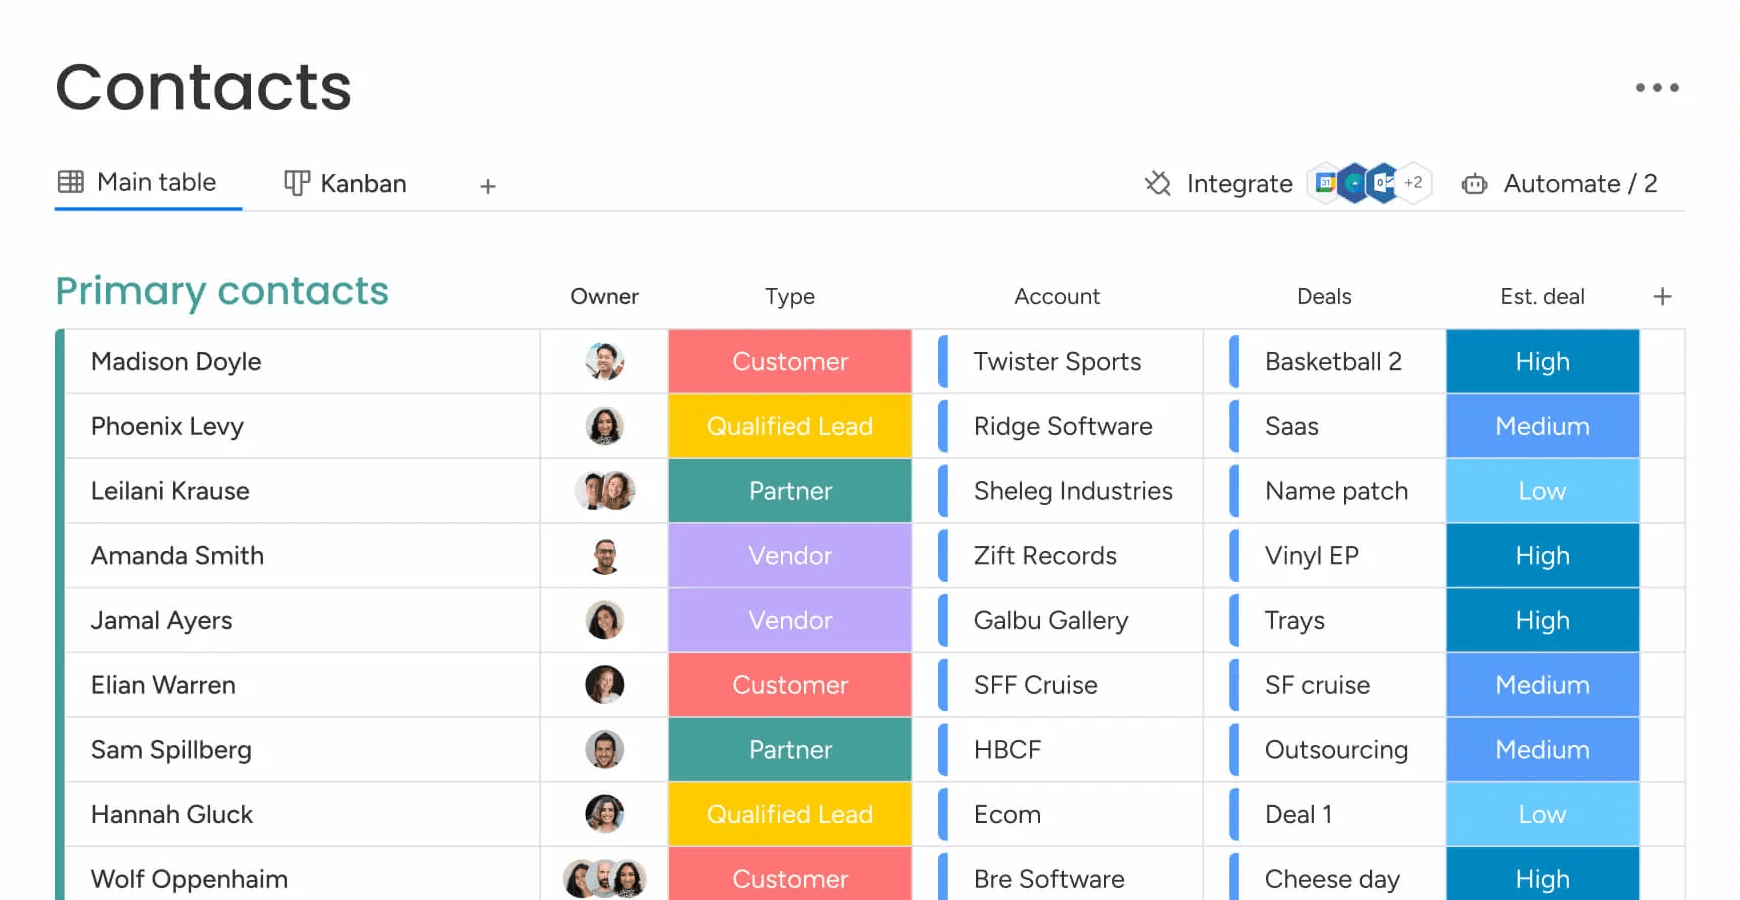Screen dimensions: 1740x900
Task: Click the add column plus icon
Action: coord(1662,297)
